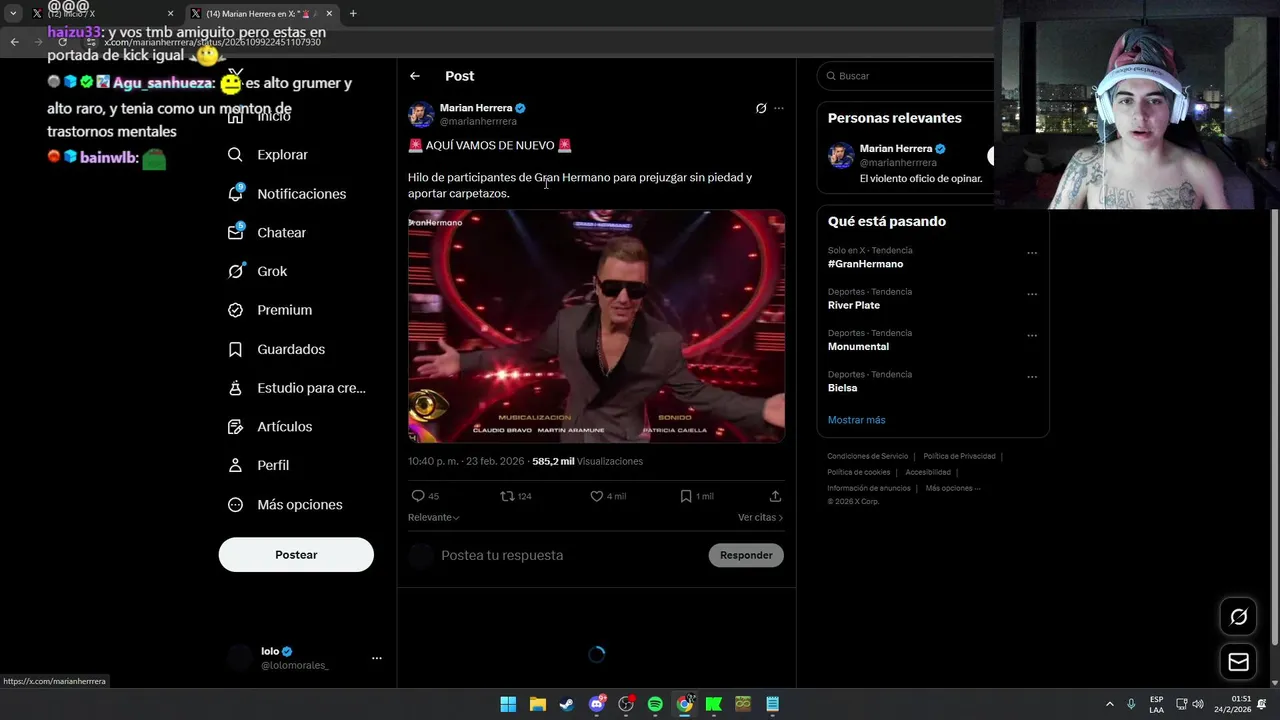Open floating Grok button bottom right

coord(1238,617)
